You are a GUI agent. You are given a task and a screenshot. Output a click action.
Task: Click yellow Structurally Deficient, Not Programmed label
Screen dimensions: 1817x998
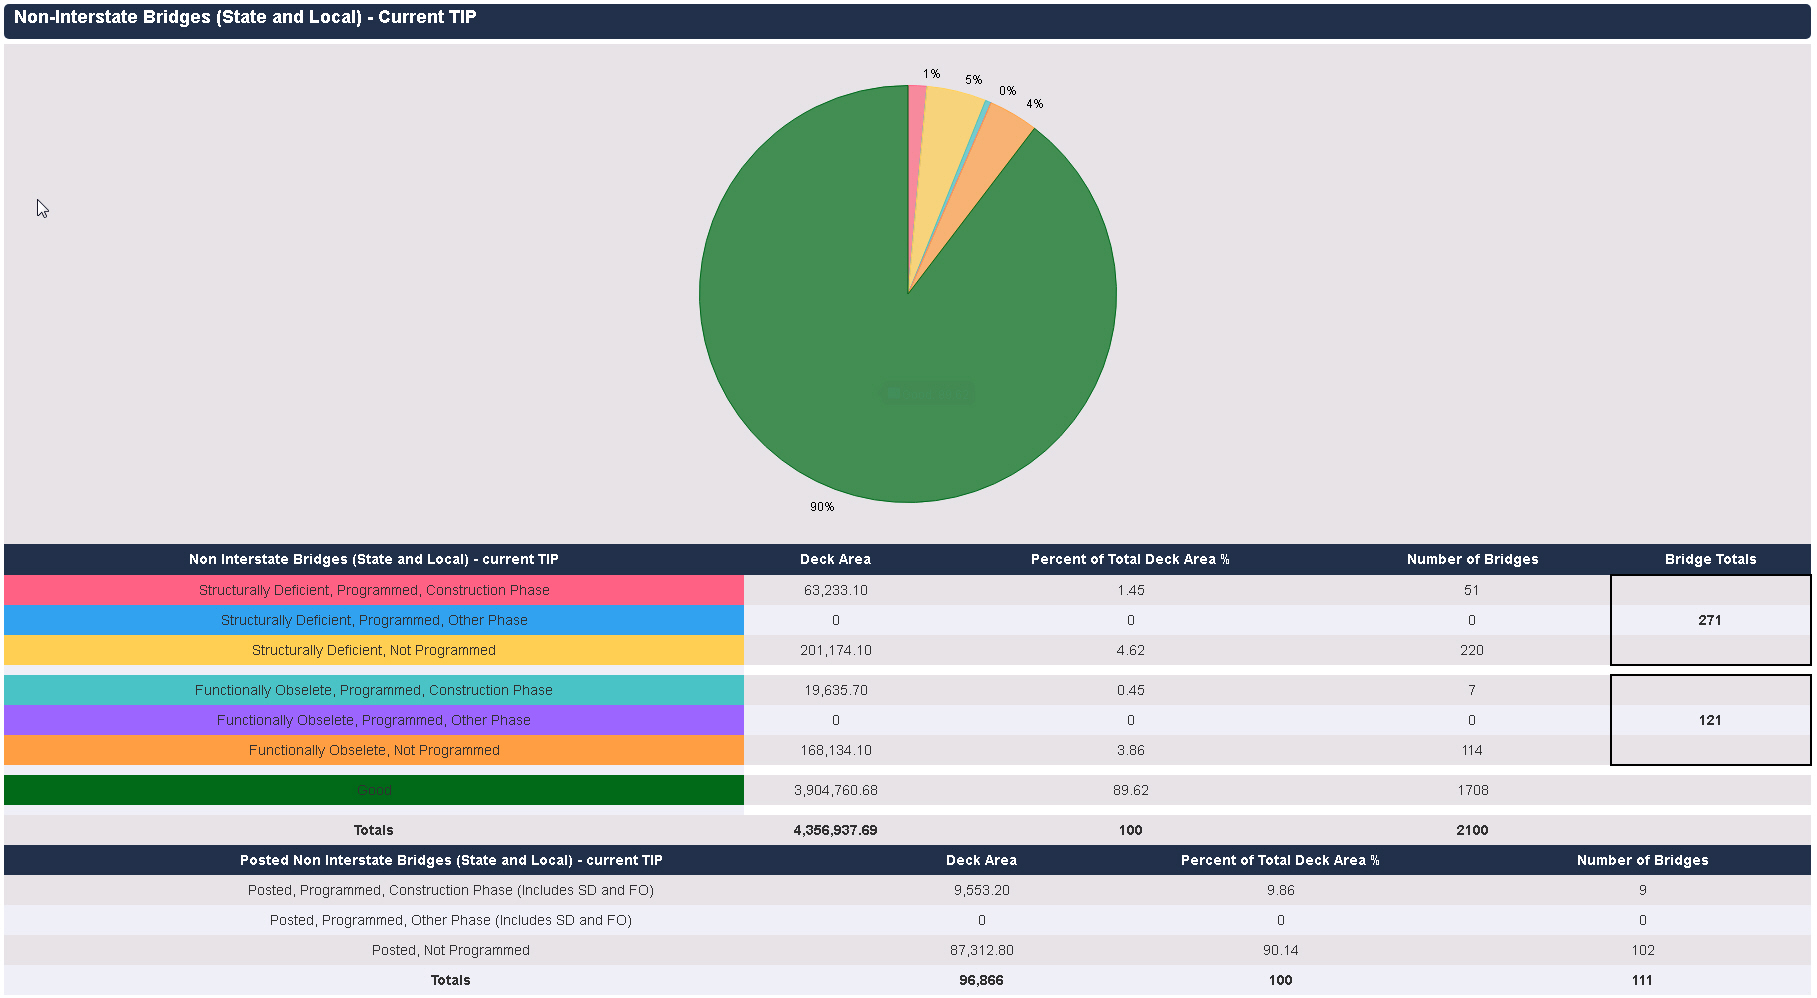374,650
